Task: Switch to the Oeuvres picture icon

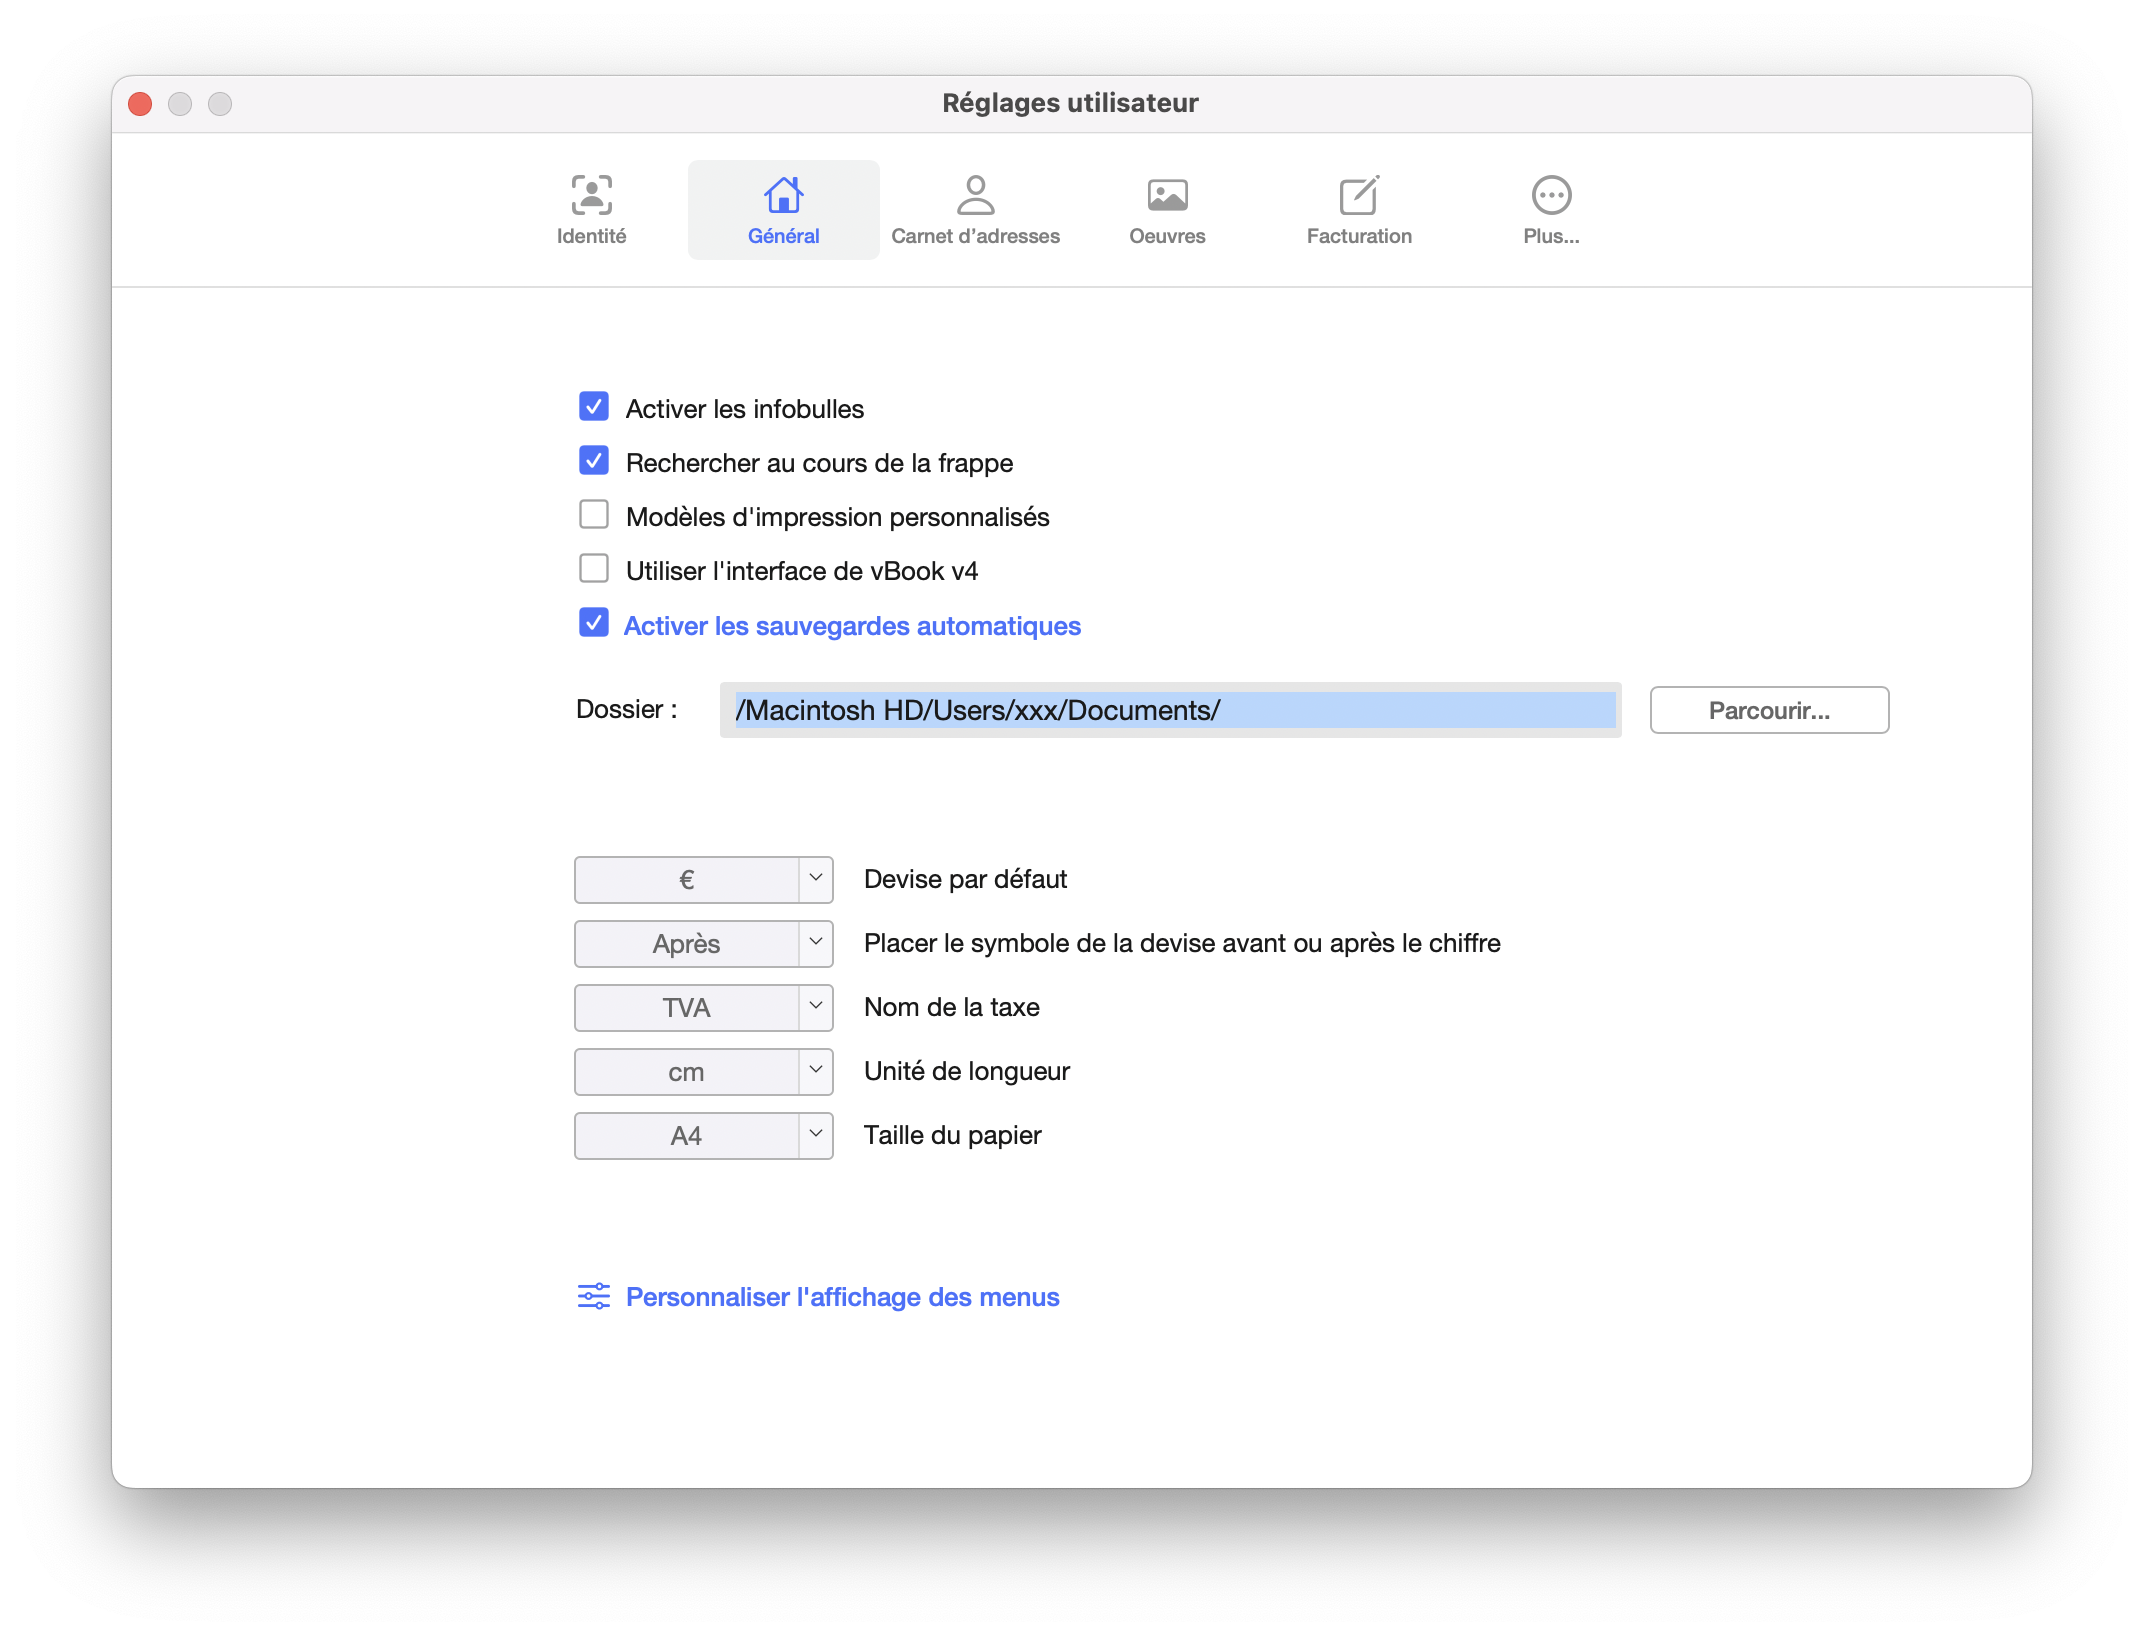Action: pyautogui.click(x=1167, y=195)
